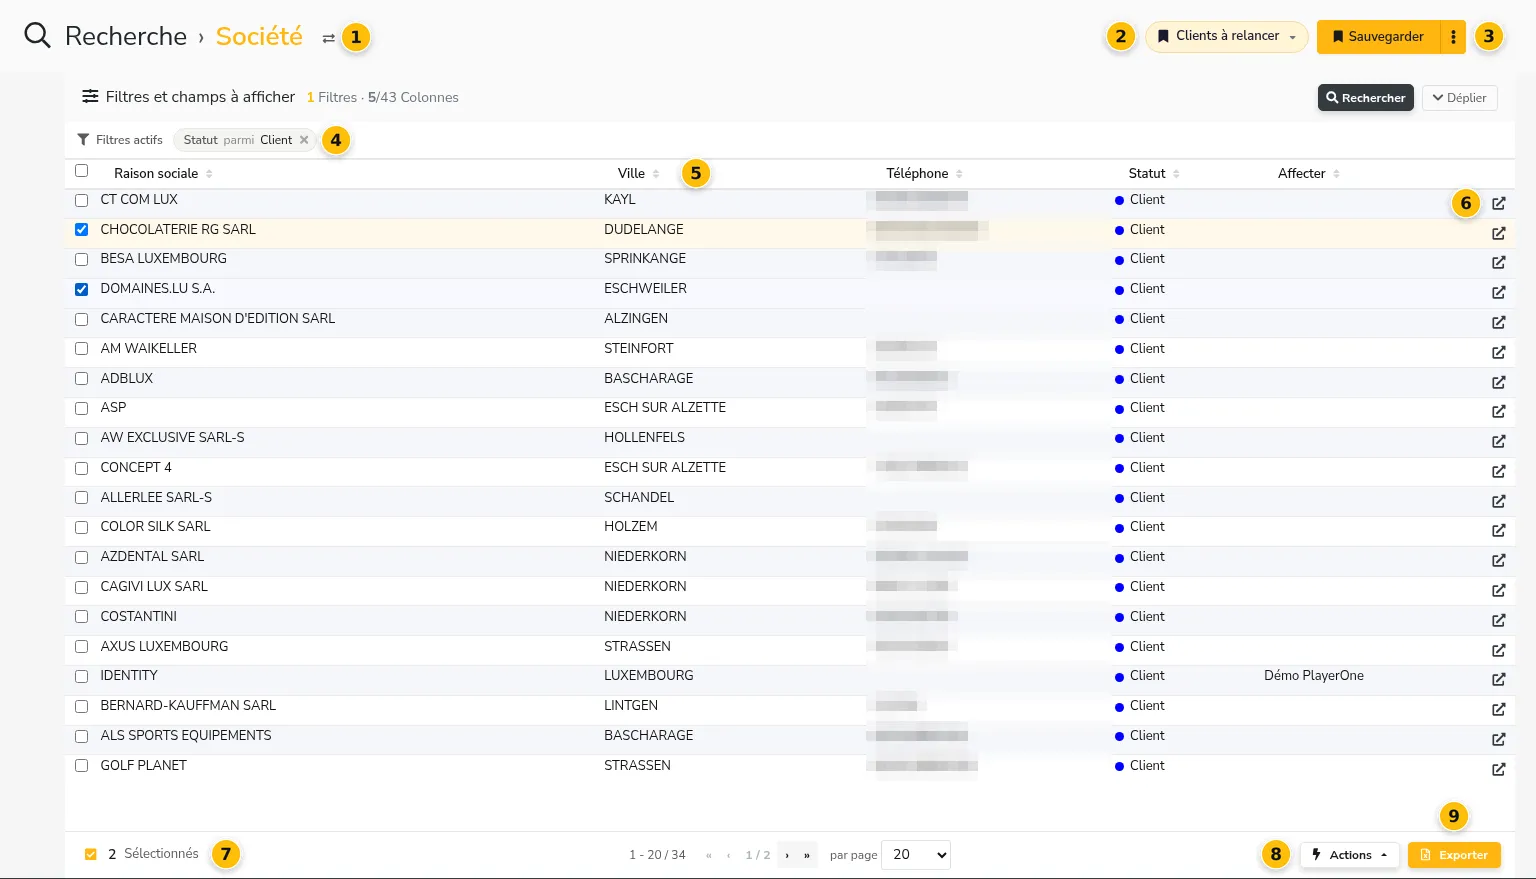Open AZDENTAL SARL via external link icon
The image size is (1536, 879).
click(1498, 560)
